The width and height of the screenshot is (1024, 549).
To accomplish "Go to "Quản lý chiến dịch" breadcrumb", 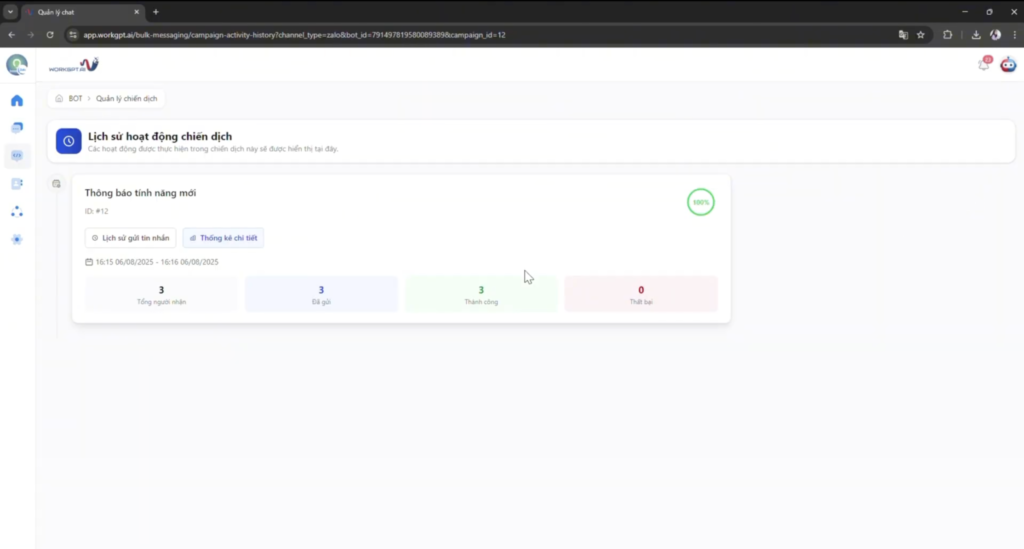I will 127,99.
